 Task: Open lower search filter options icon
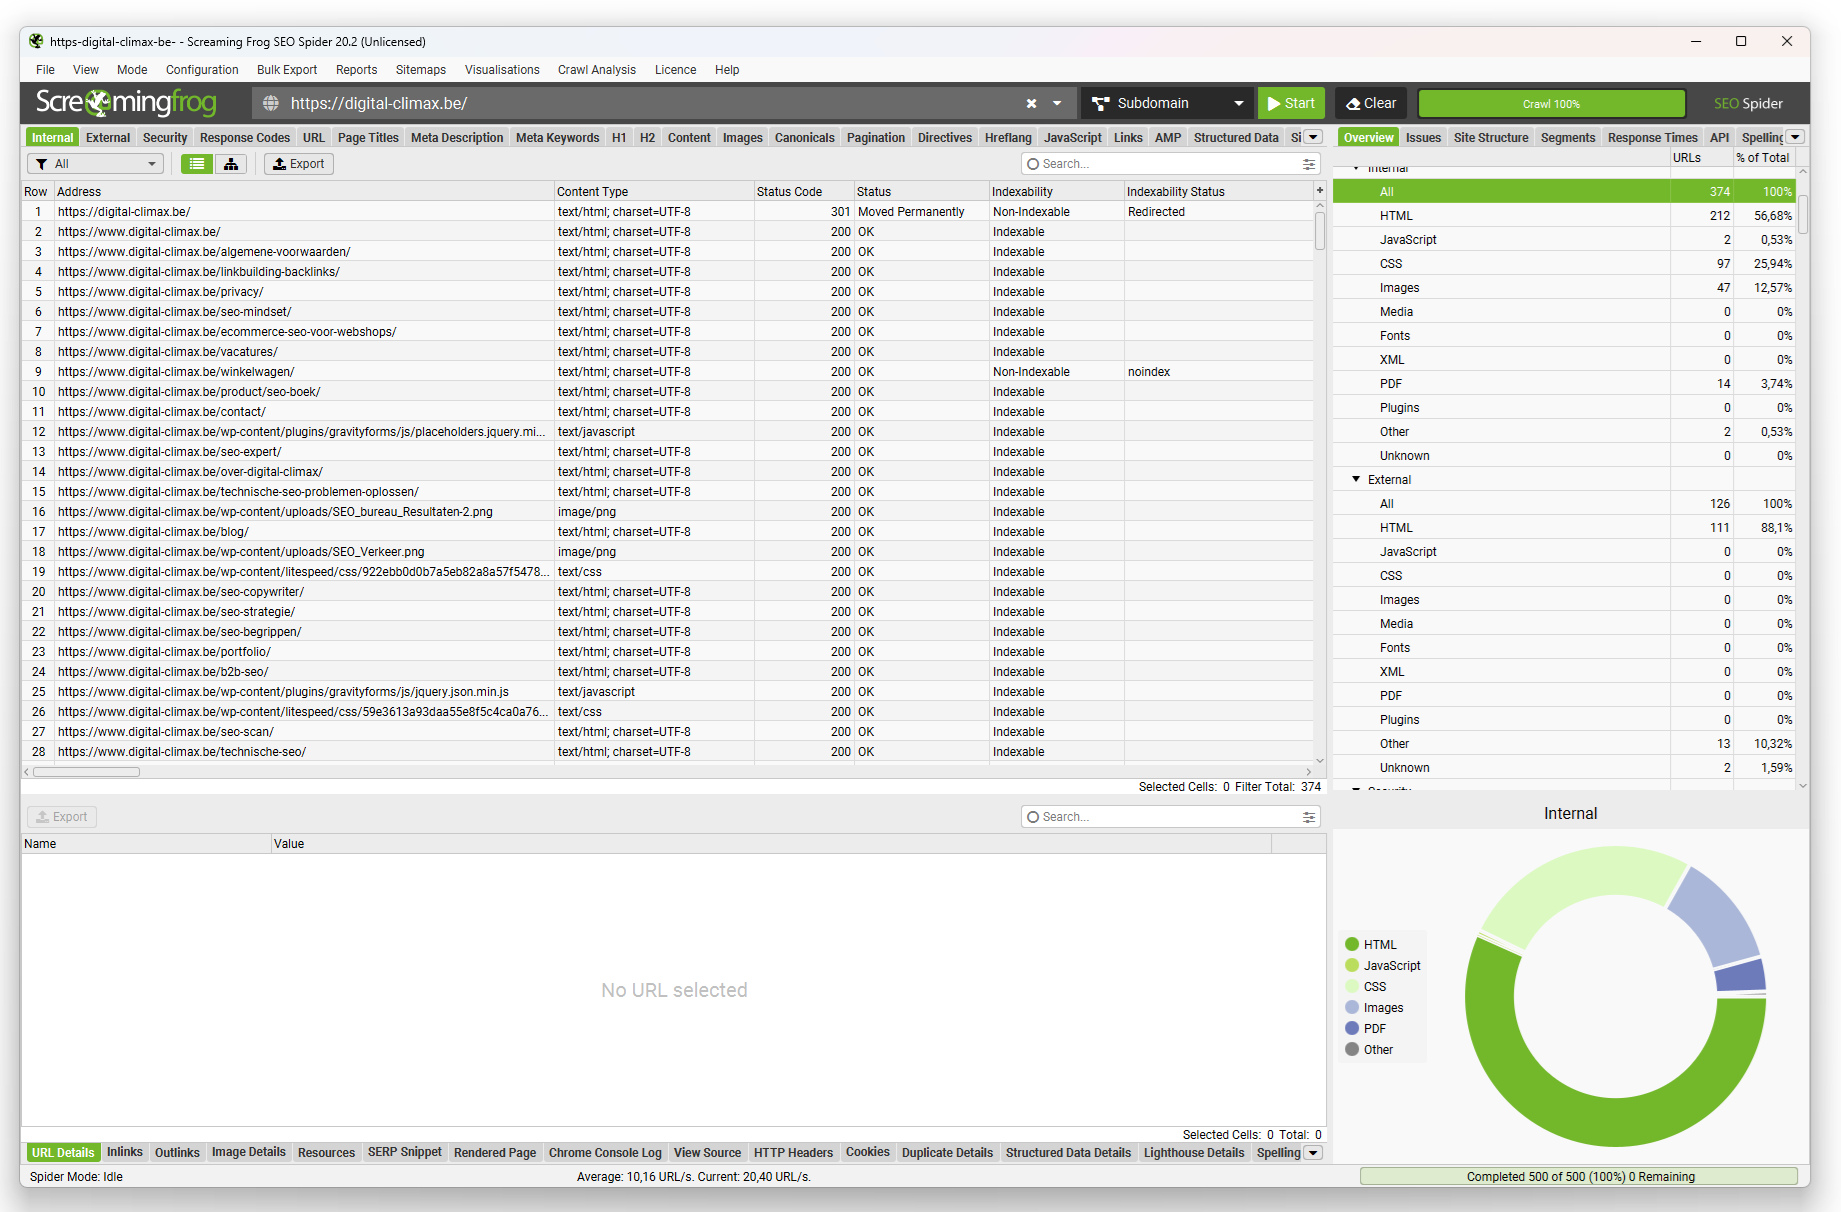1309,817
